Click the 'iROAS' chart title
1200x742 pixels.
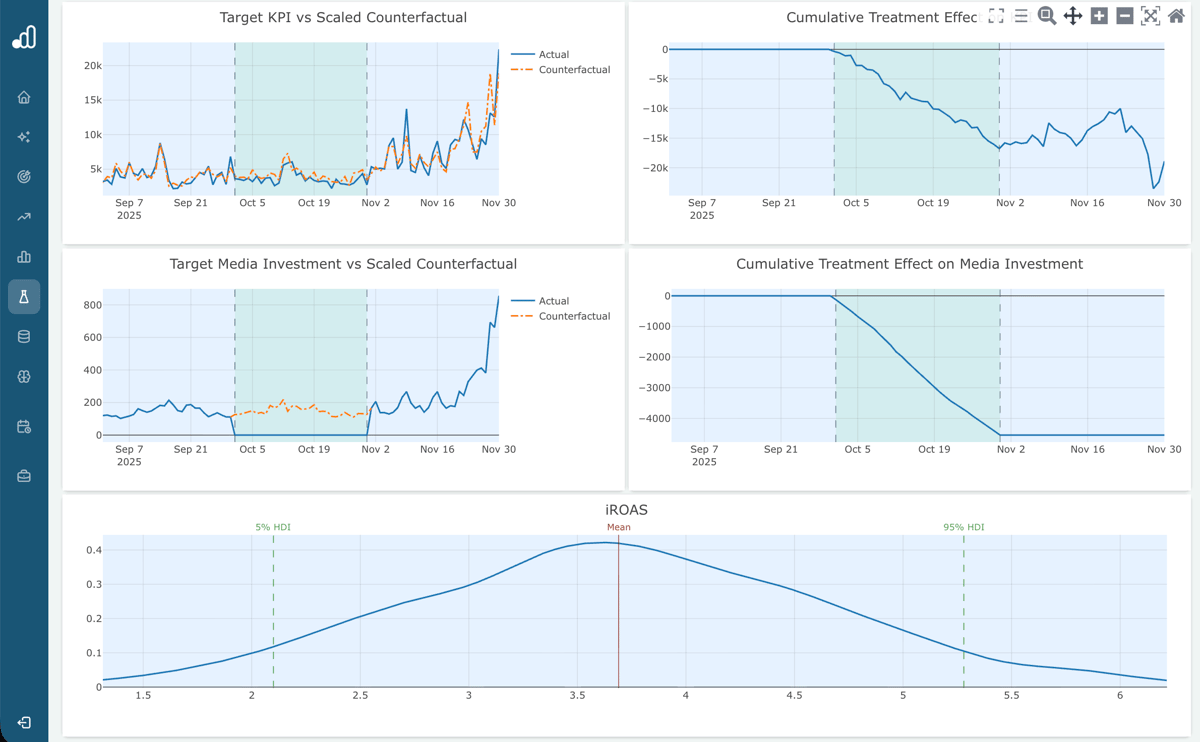click(626, 510)
